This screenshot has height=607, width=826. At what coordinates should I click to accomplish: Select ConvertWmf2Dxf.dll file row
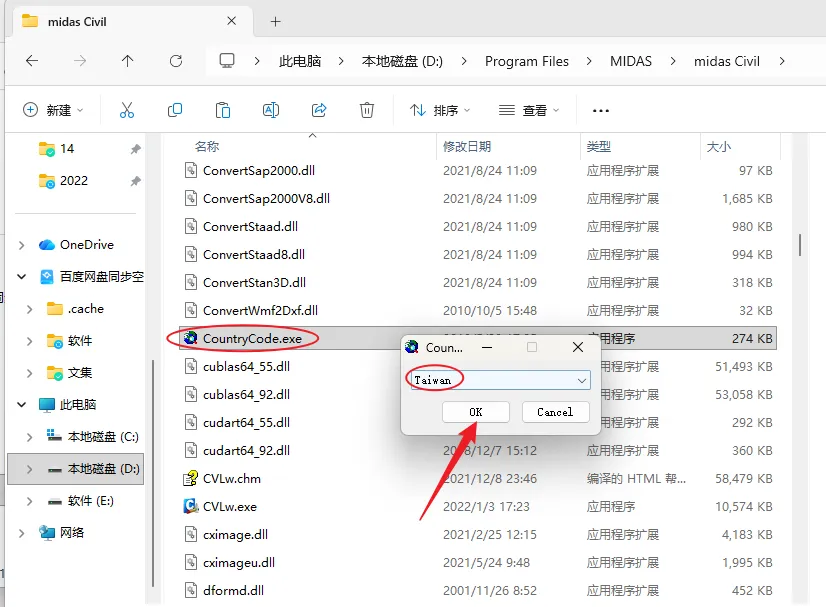click(478, 310)
